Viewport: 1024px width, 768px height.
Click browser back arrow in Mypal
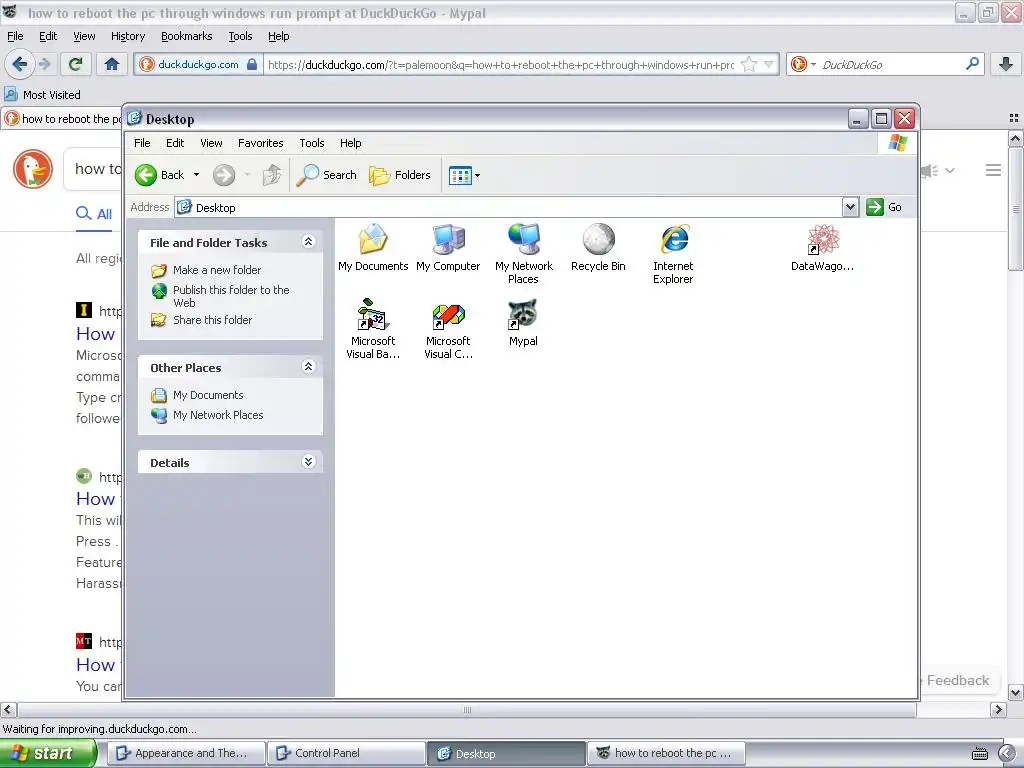tap(19, 64)
